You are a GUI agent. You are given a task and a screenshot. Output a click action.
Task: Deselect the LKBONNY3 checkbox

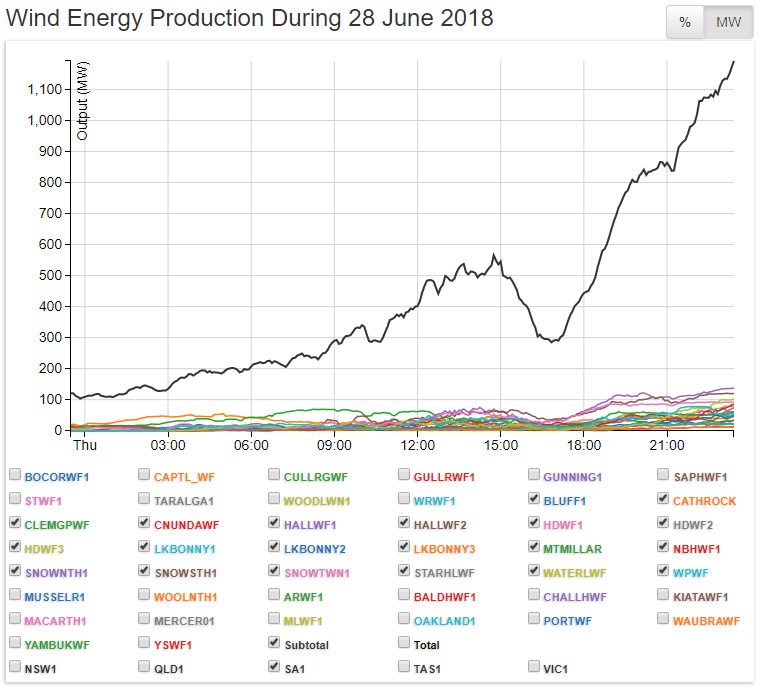pos(405,547)
